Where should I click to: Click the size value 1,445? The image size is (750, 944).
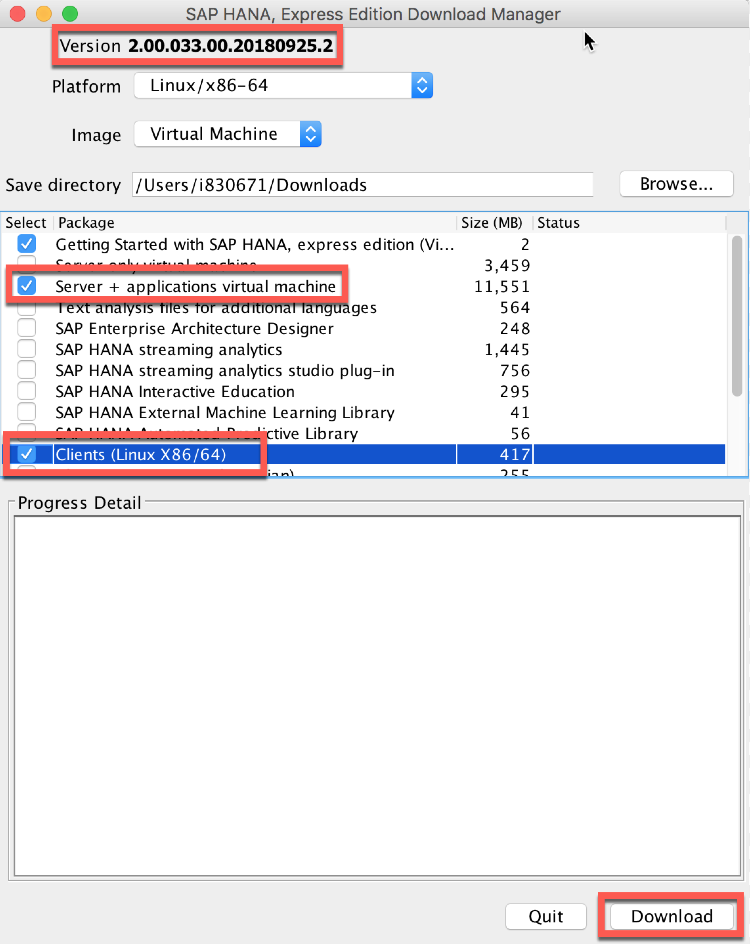point(507,350)
